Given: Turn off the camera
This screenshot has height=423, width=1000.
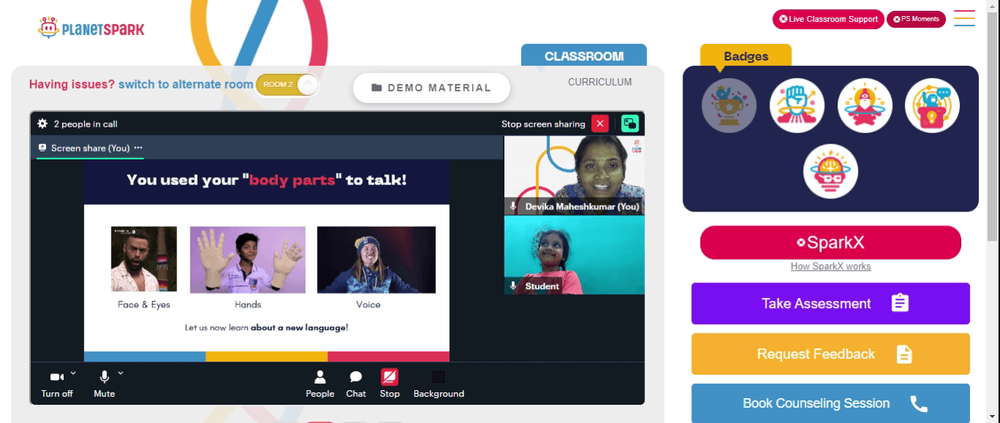Looking at the screenshot, I should tap(57, 384).
